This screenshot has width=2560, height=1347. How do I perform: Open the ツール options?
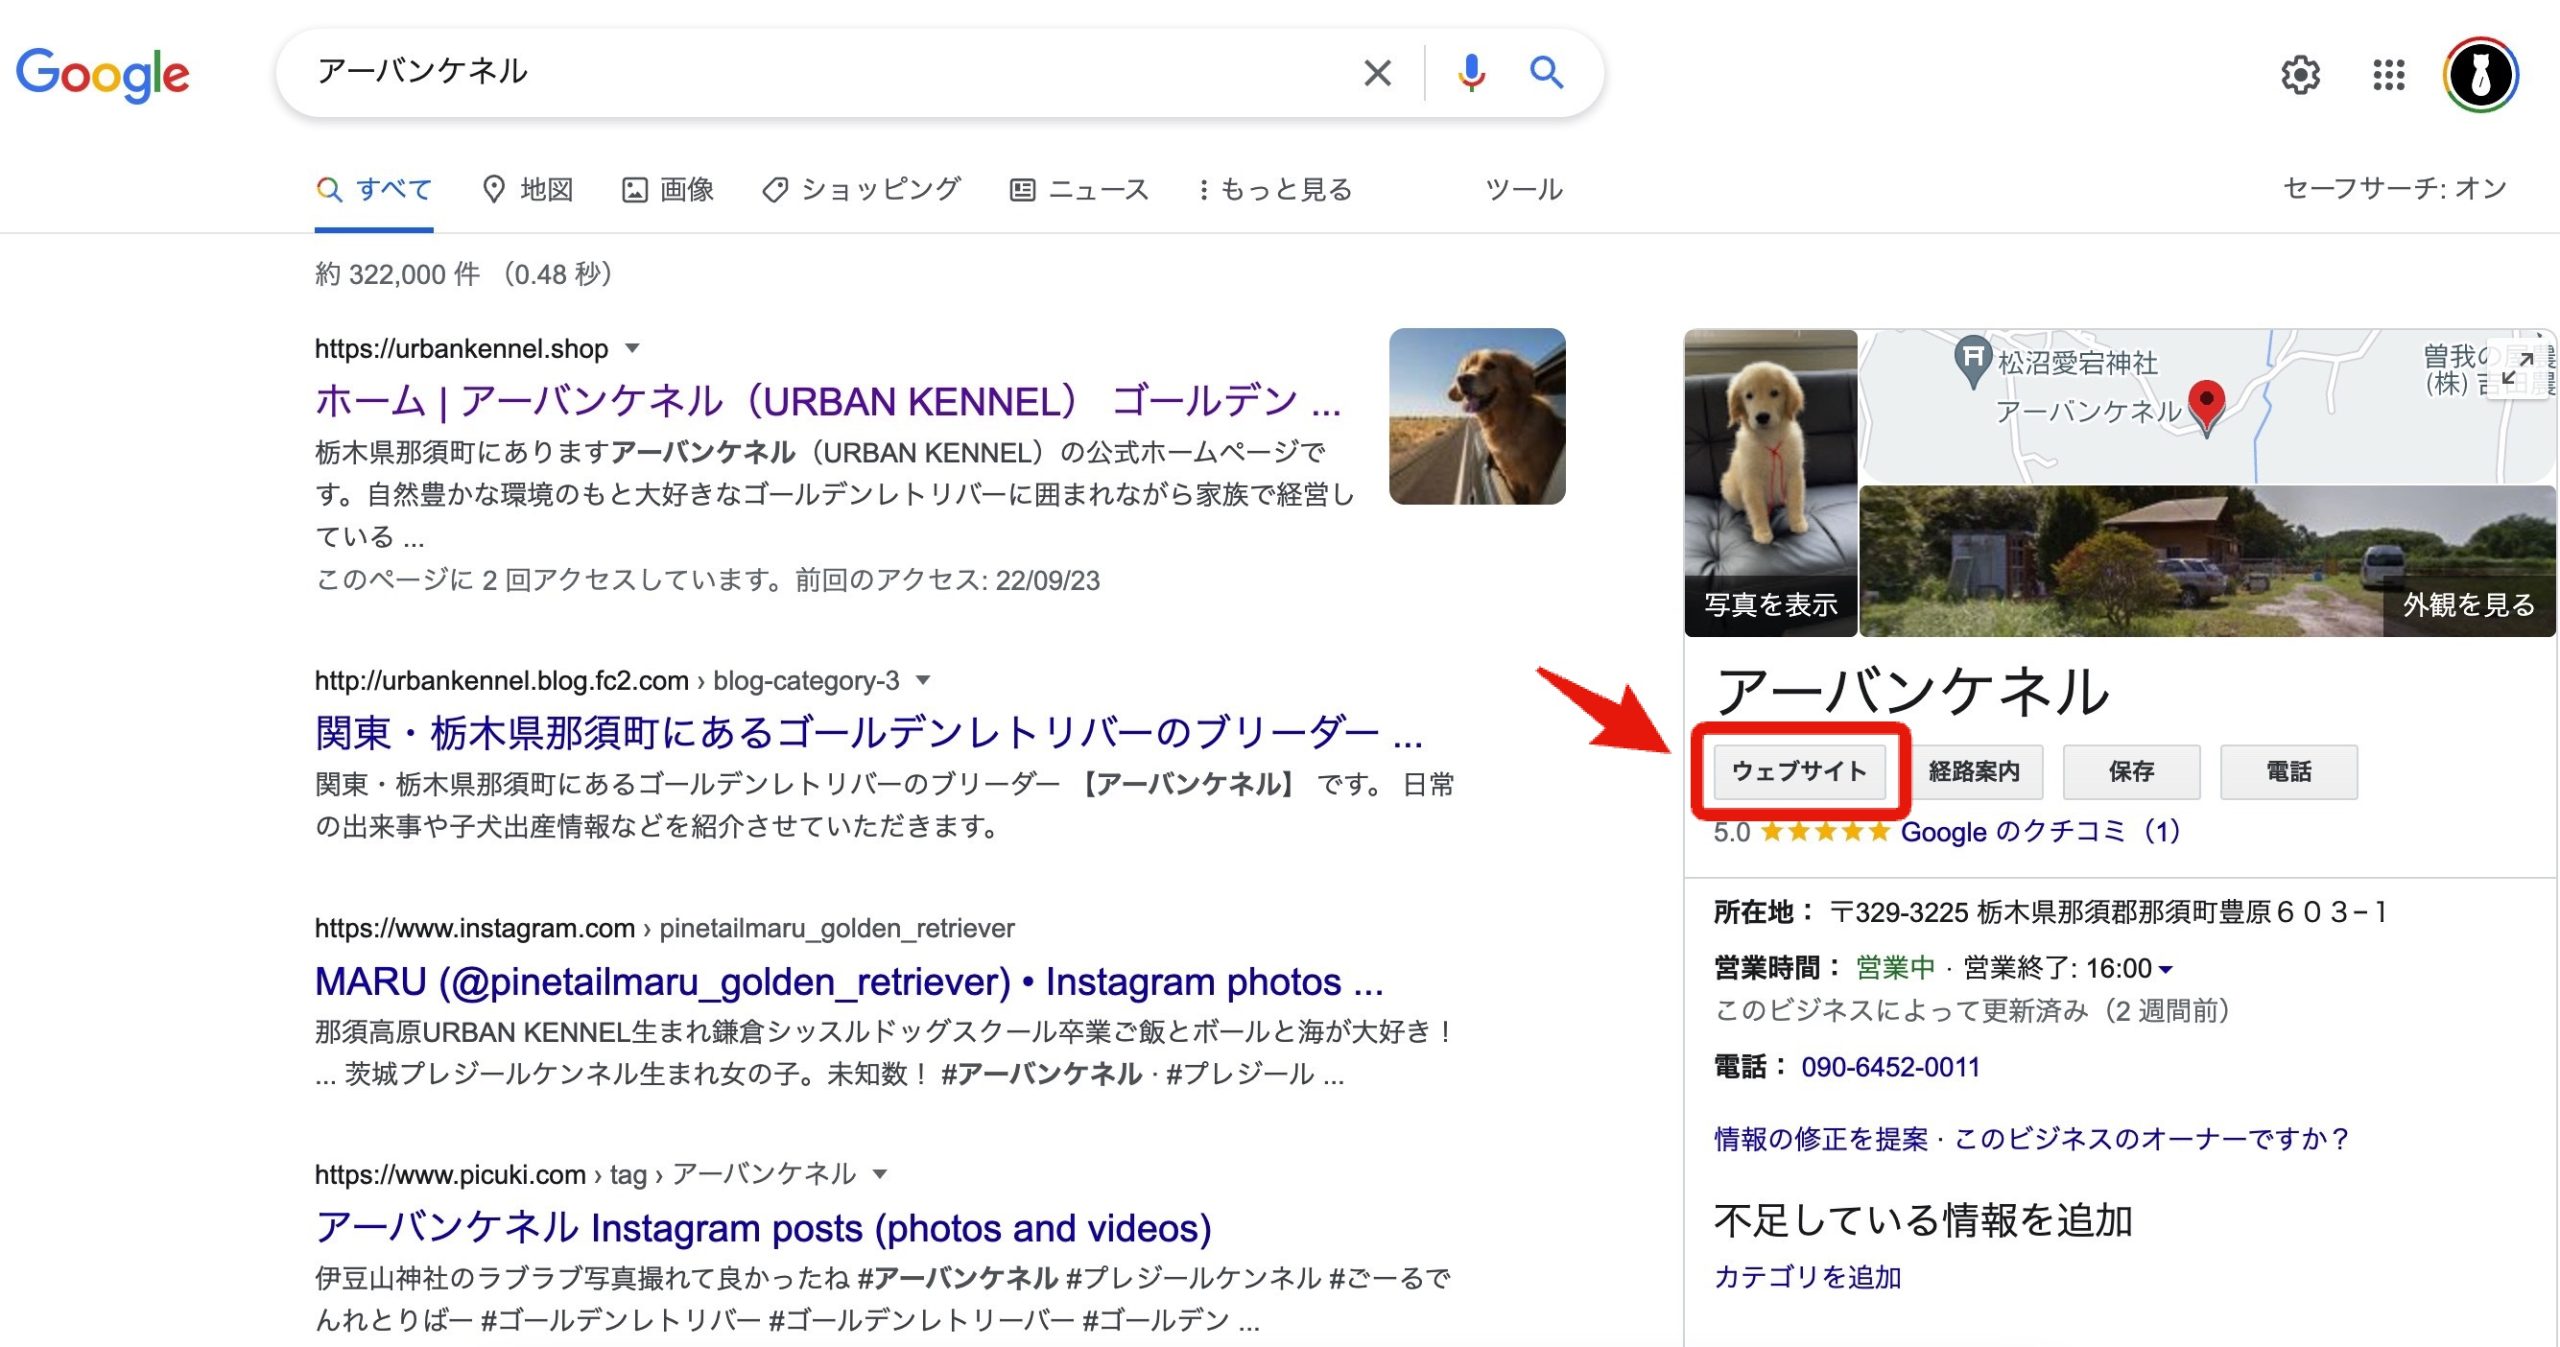click(1524, 189)
